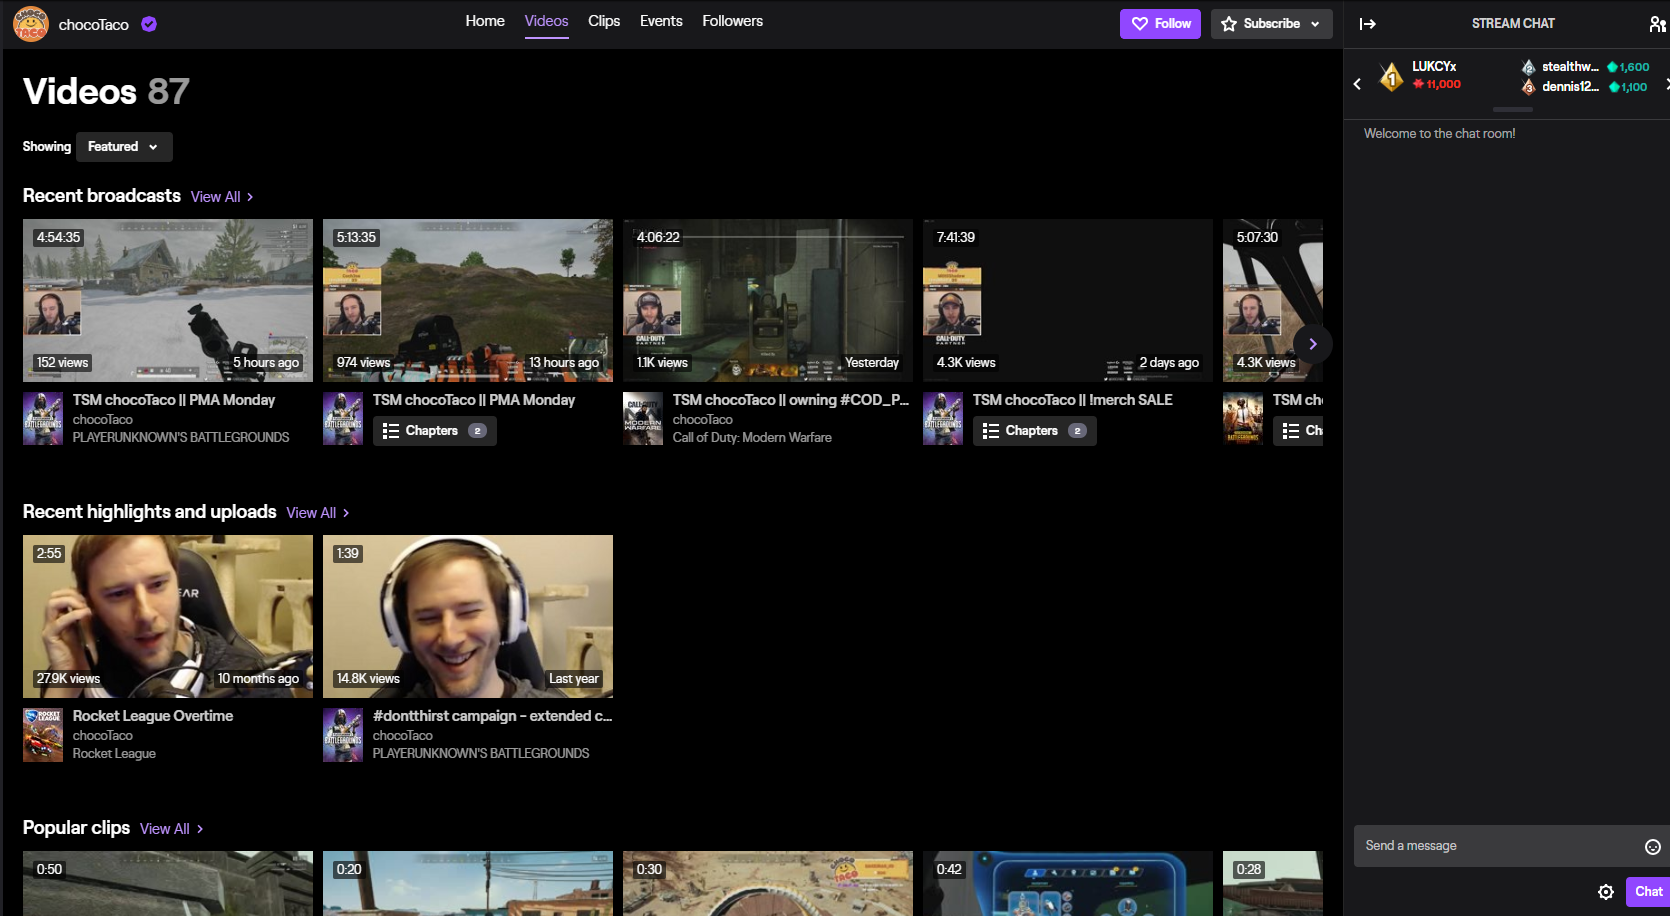Viewport: 1670px width, 916px height.
Task: Play the 4:54:35 PMA Monday broadcast
Action: (x=168, y=300)
